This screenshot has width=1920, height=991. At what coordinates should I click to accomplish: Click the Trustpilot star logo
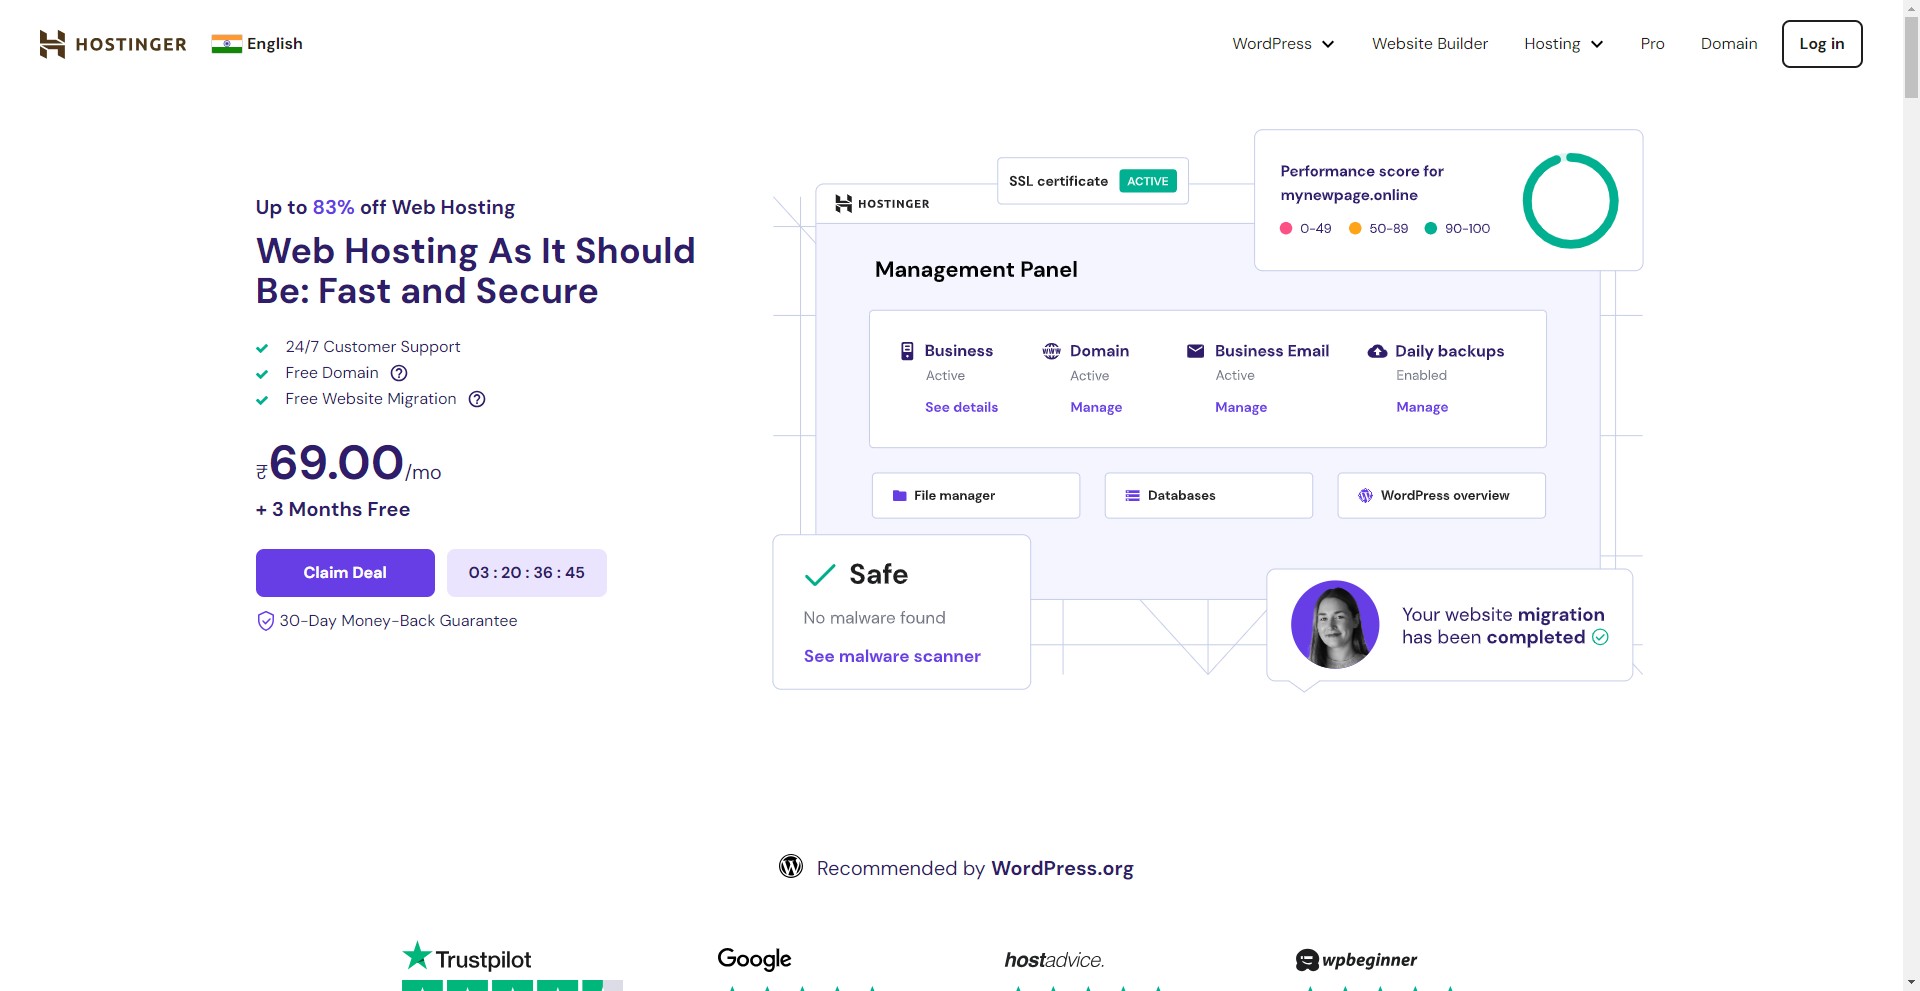coord(416,956)
